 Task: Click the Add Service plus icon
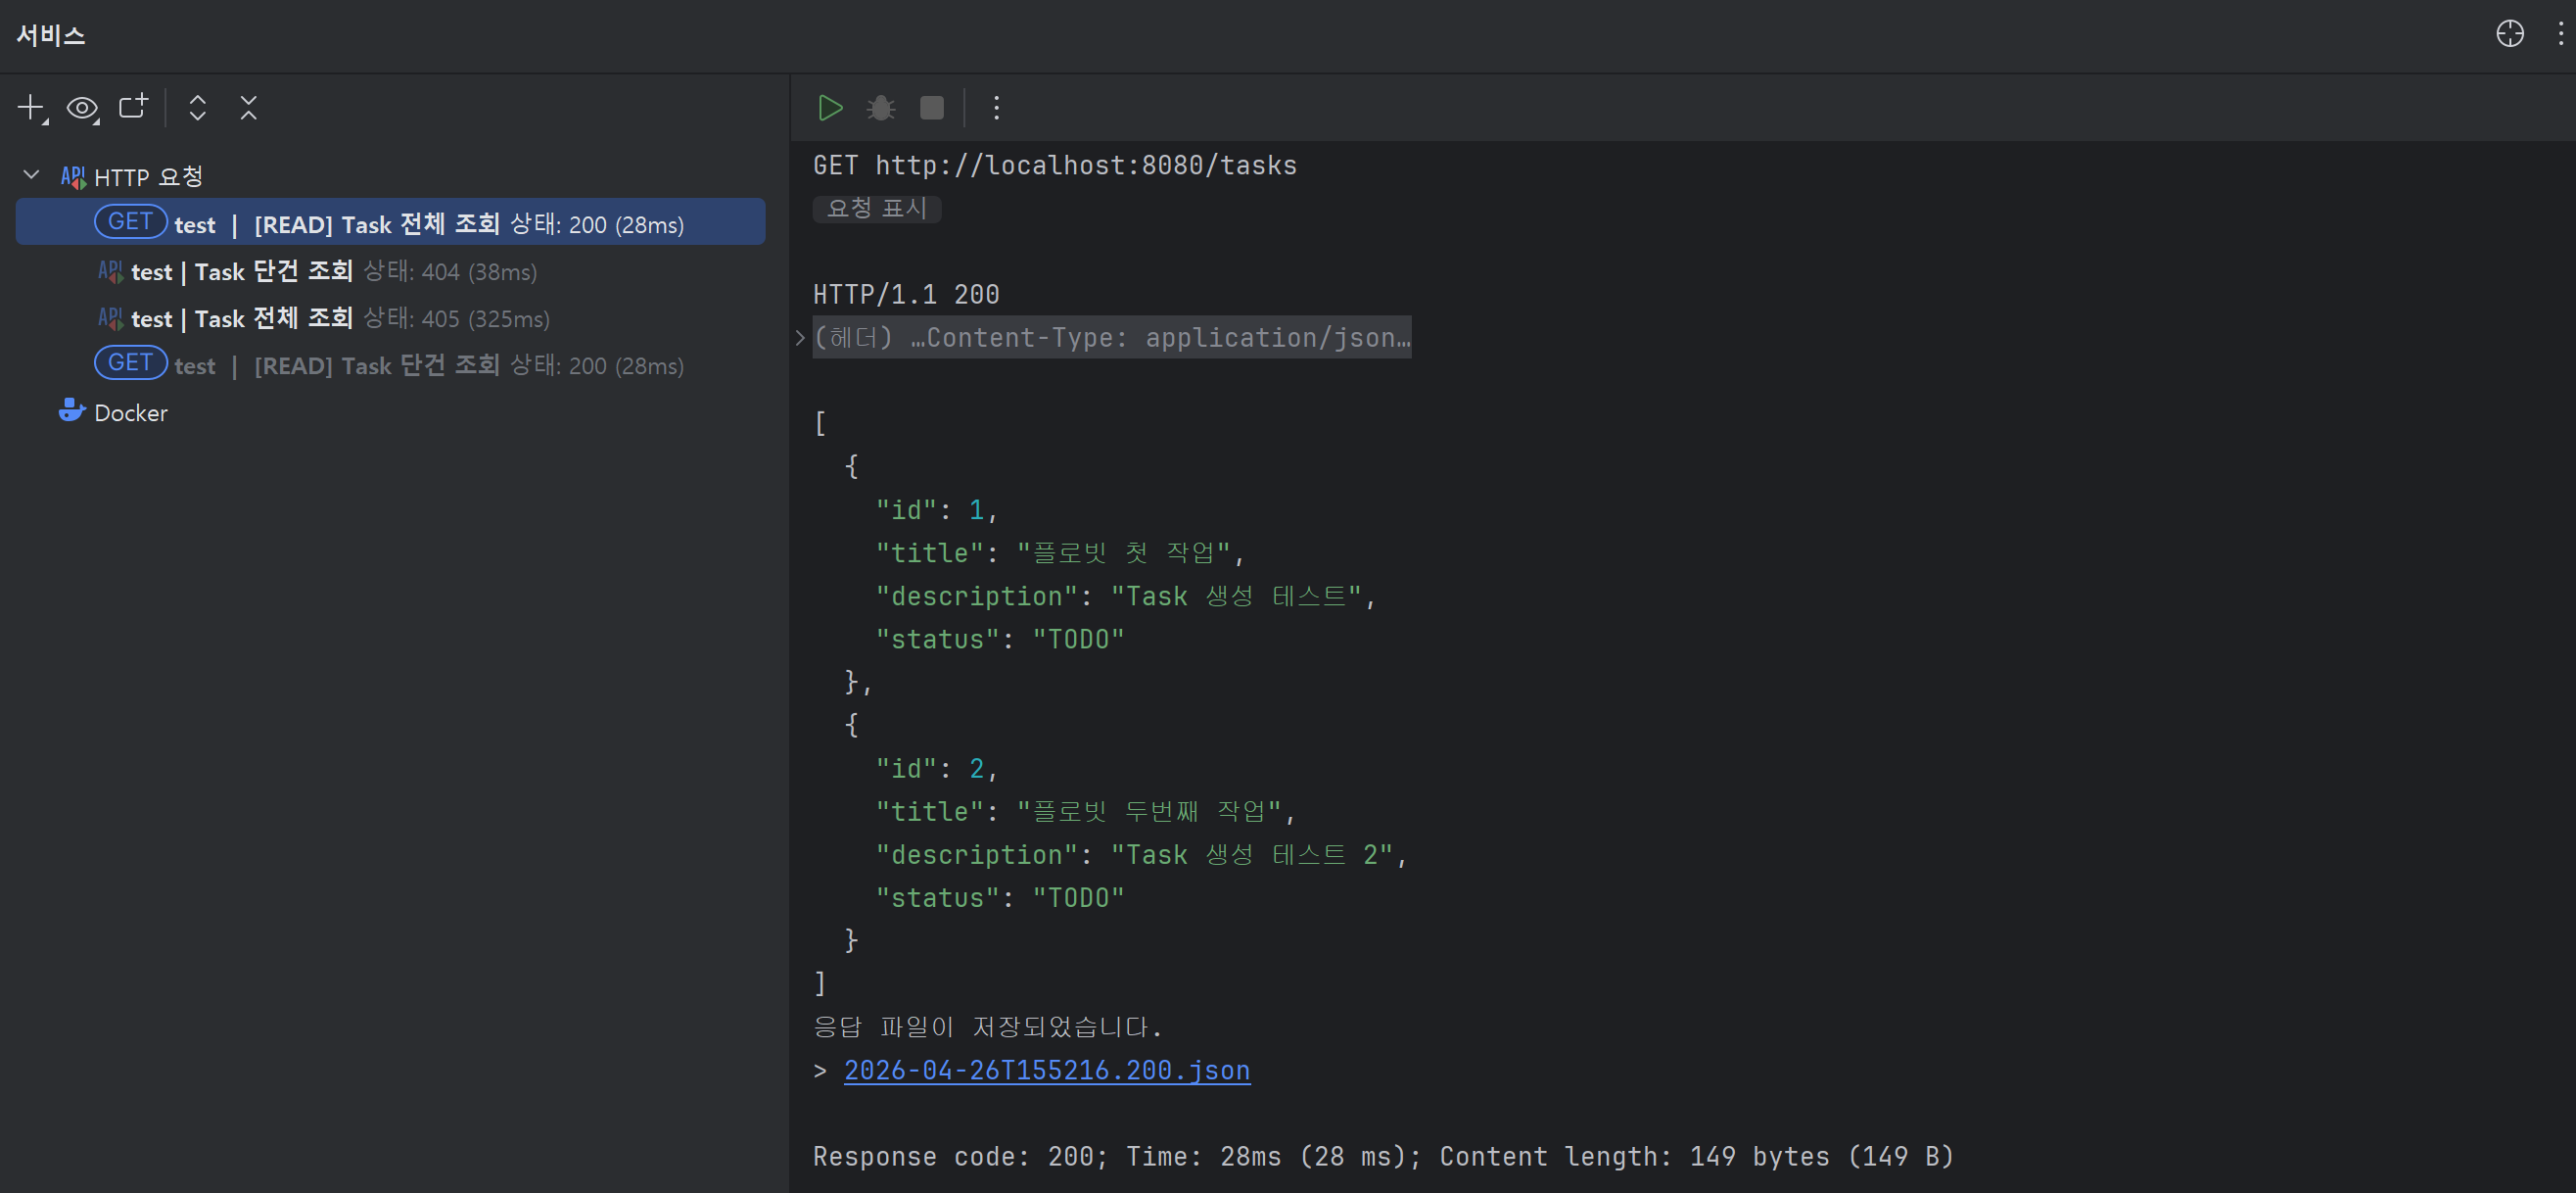[x=32, y=108]
